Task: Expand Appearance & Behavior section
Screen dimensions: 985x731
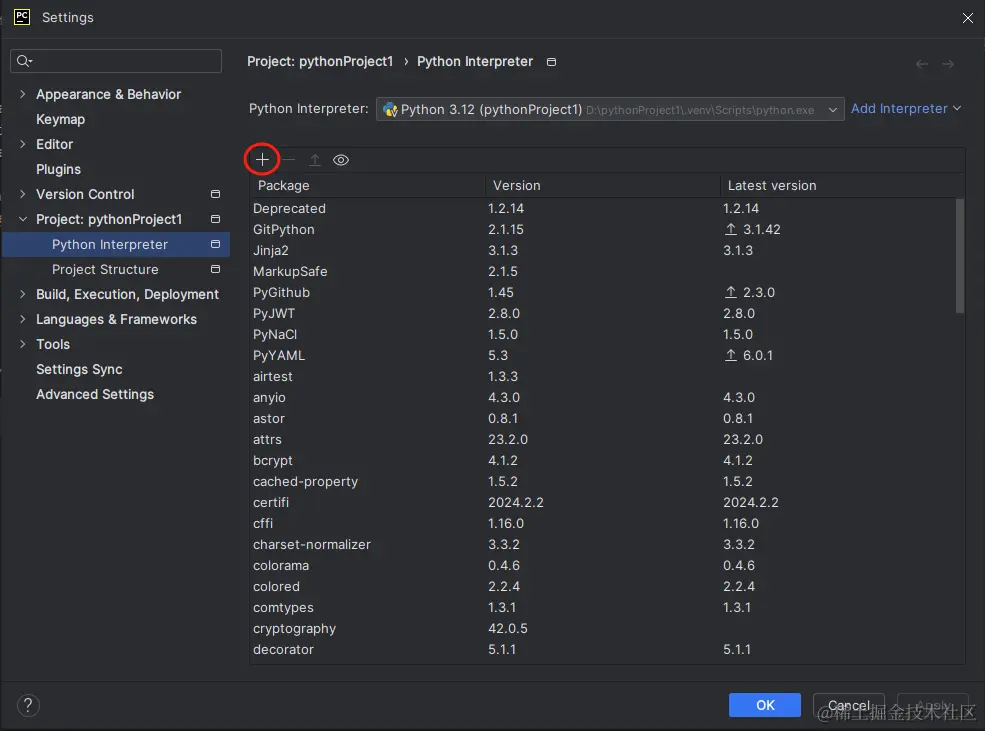Action: (x=23, y=94)
